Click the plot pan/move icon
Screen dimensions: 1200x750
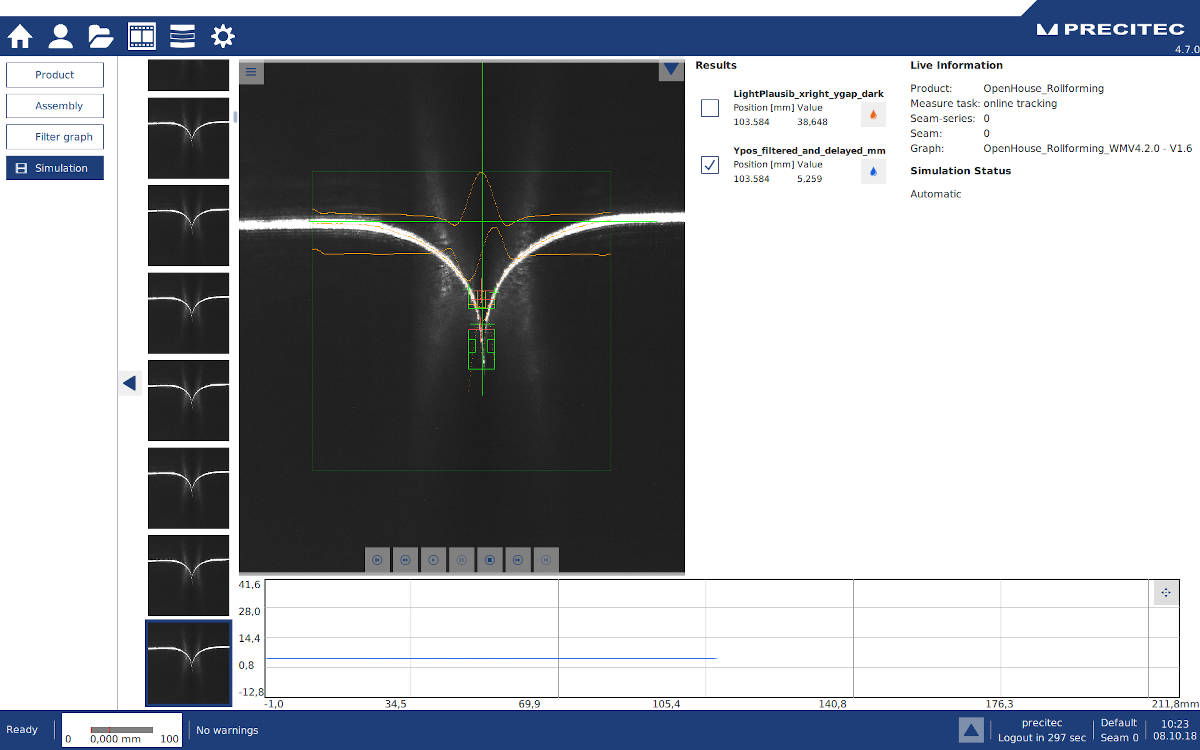[x=1165, y=593]
